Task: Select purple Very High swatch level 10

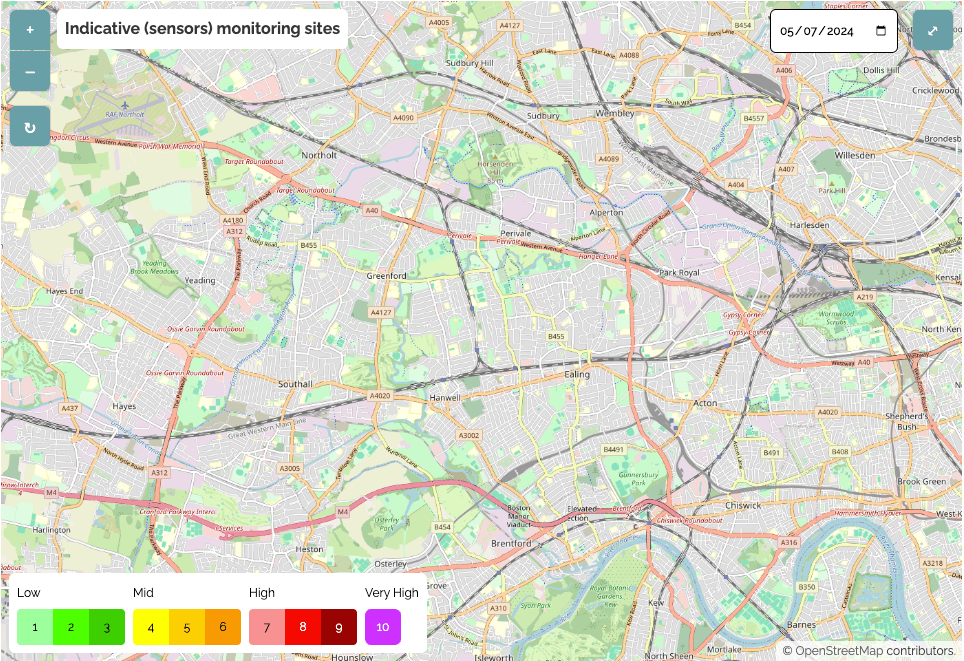Action: [x=382, y=627]
